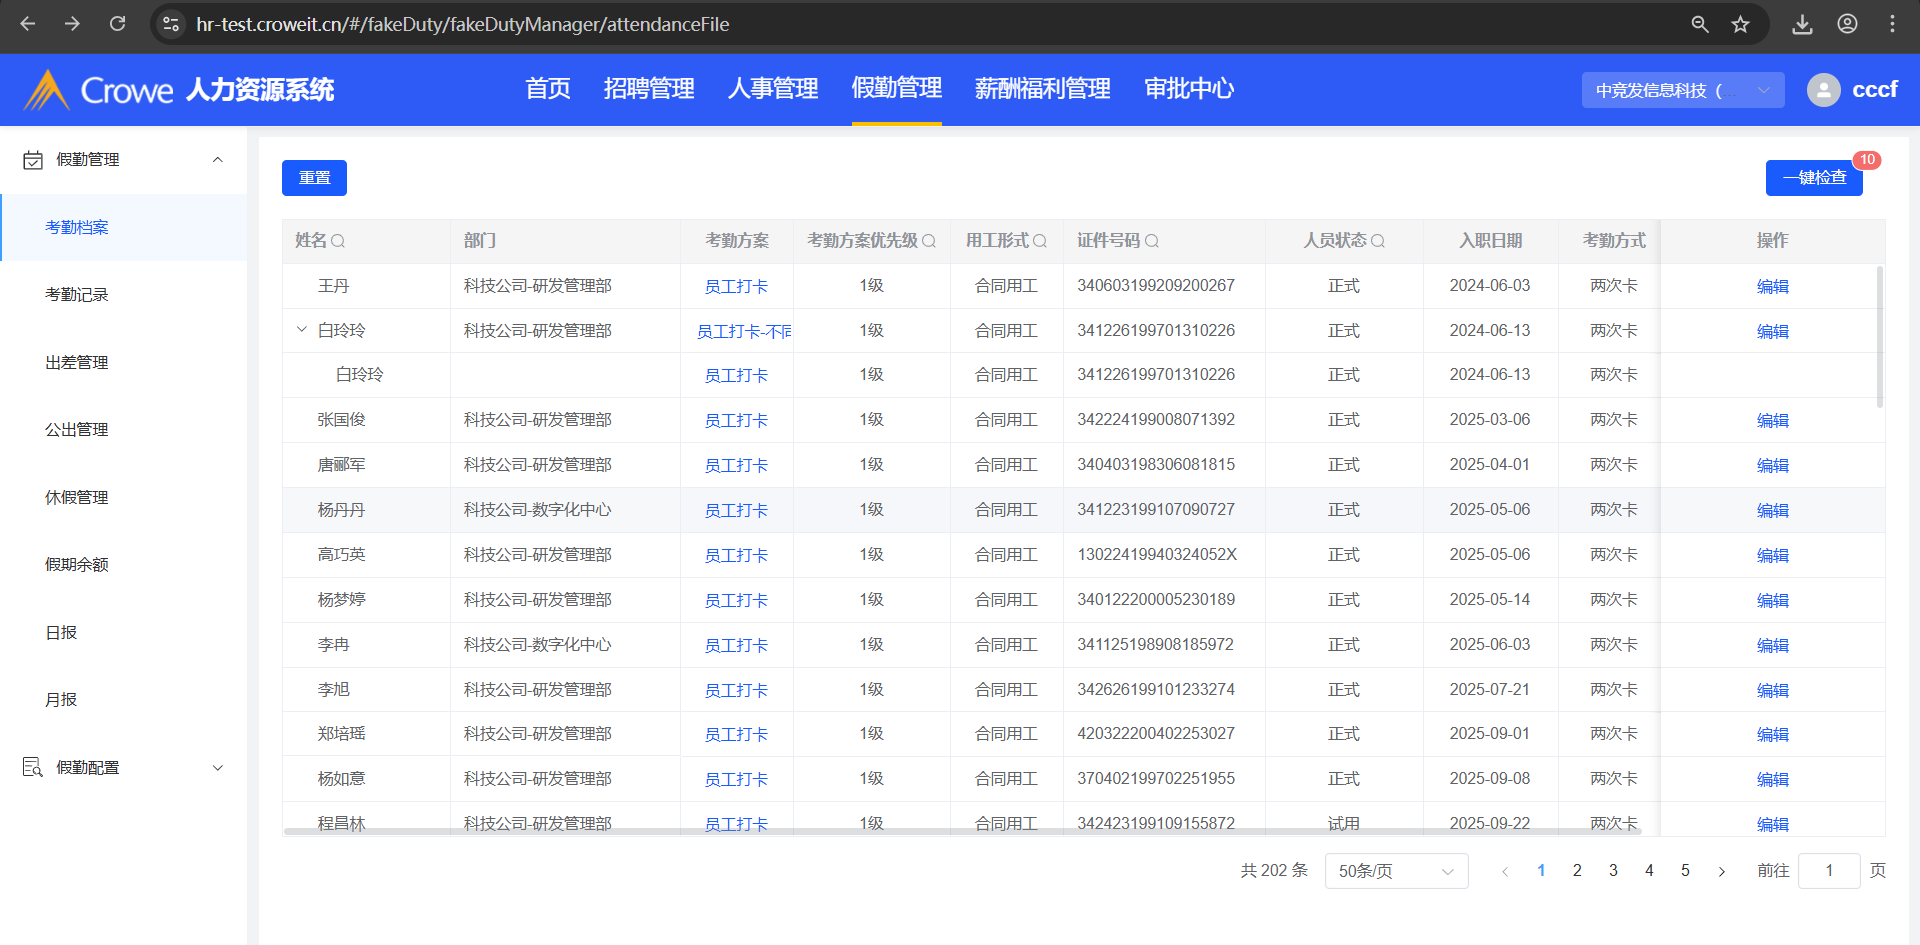This screenshot has height=945, width=1920.
Task: Click the search icon next to 考勤方案优先级
Action: pos(929,241)
